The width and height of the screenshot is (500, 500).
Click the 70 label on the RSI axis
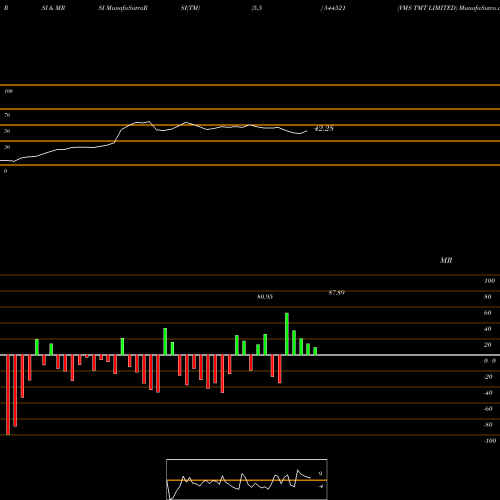[x=7, y=115]
